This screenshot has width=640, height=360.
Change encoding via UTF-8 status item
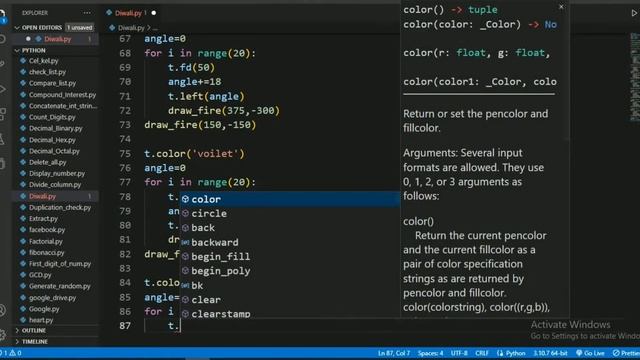tap(459, 353)
